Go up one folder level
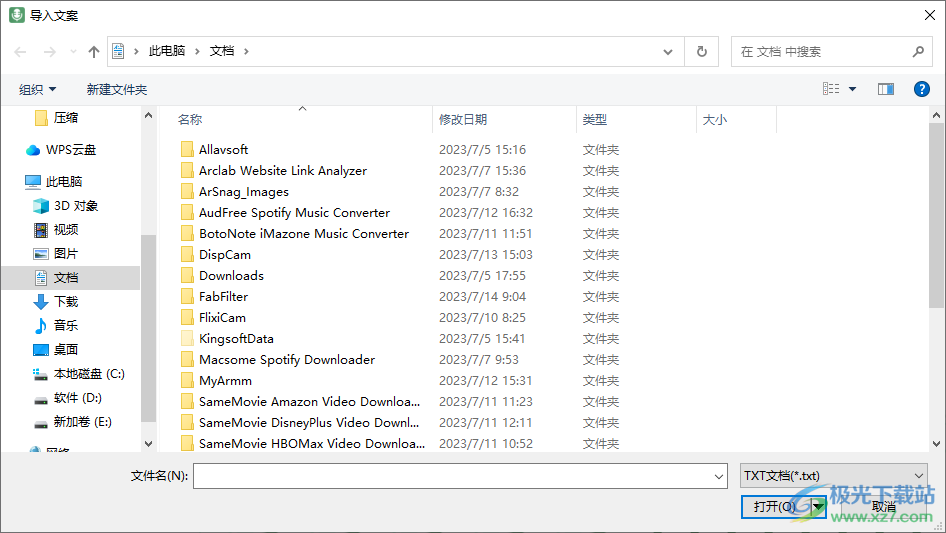 coord(94,52)
